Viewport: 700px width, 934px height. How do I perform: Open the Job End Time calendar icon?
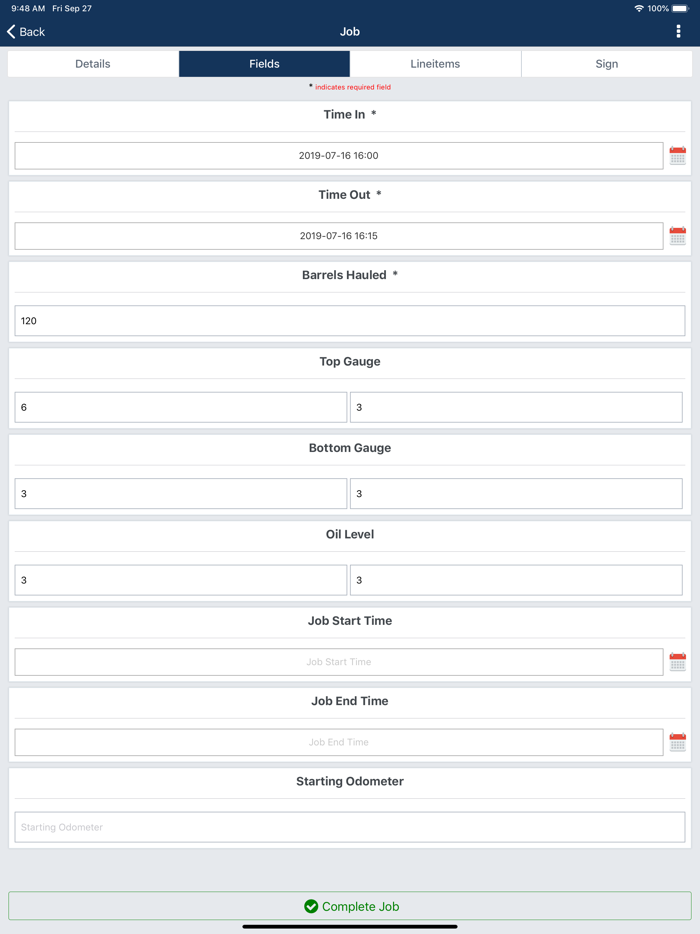pos(677,742)
